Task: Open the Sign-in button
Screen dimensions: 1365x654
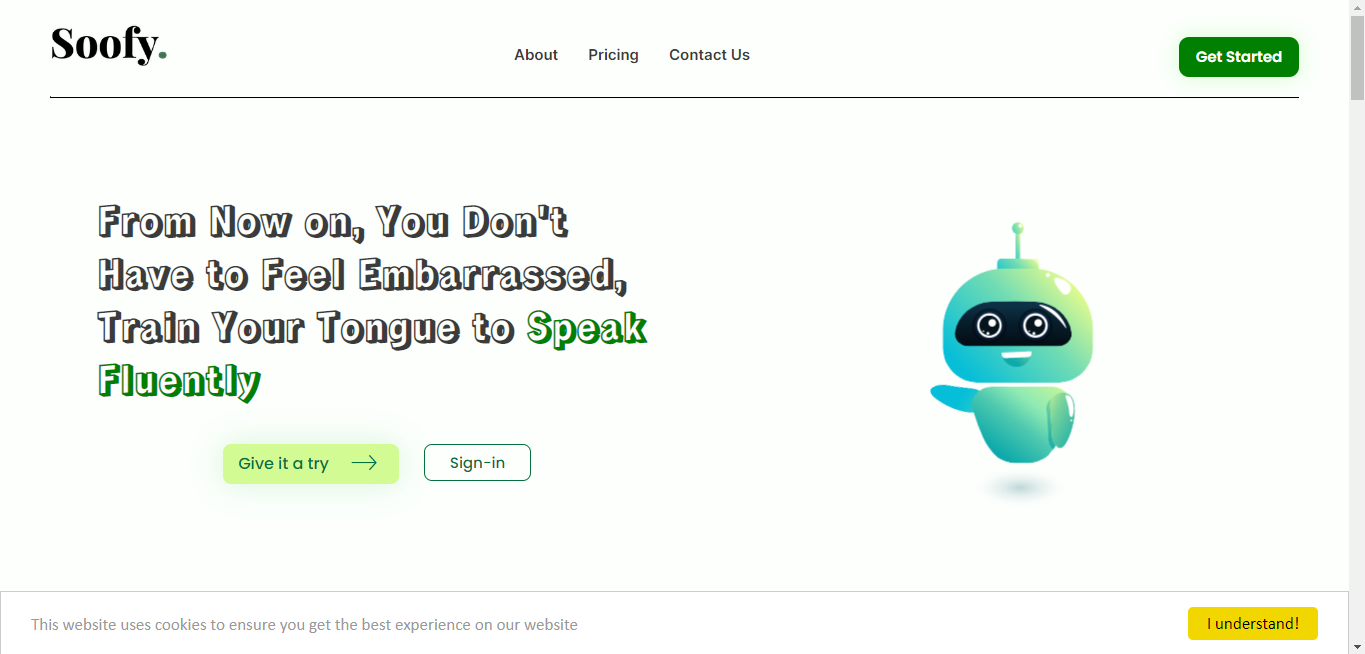Action: pyautogui.click(x=477, y=463)
